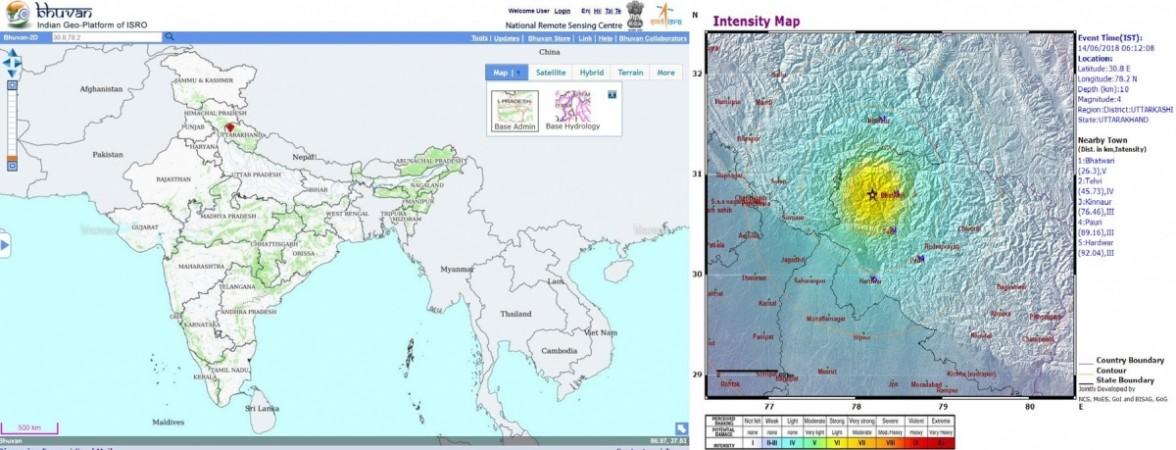This screenshot has height=450, width=1176.
Task: Click the search magnifier icon
Action: click(x=170, y=37)
